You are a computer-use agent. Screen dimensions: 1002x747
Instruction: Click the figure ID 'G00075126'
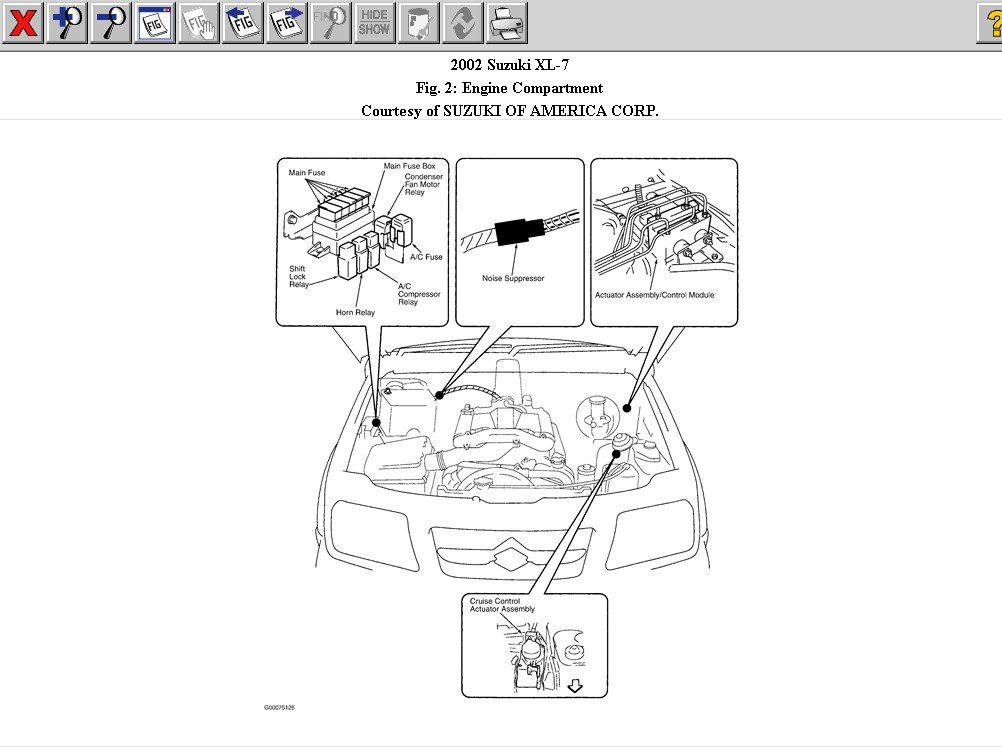tap(279, 707)
